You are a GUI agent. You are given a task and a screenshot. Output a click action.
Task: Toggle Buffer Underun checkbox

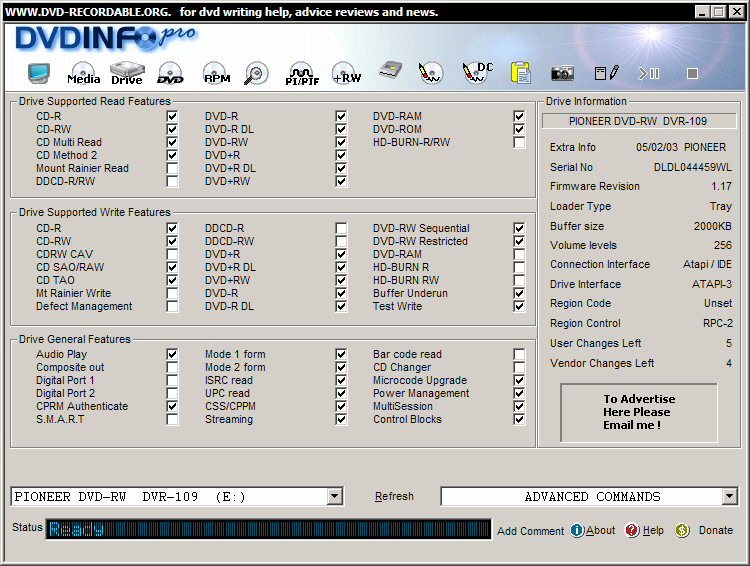tap(519, 293)
